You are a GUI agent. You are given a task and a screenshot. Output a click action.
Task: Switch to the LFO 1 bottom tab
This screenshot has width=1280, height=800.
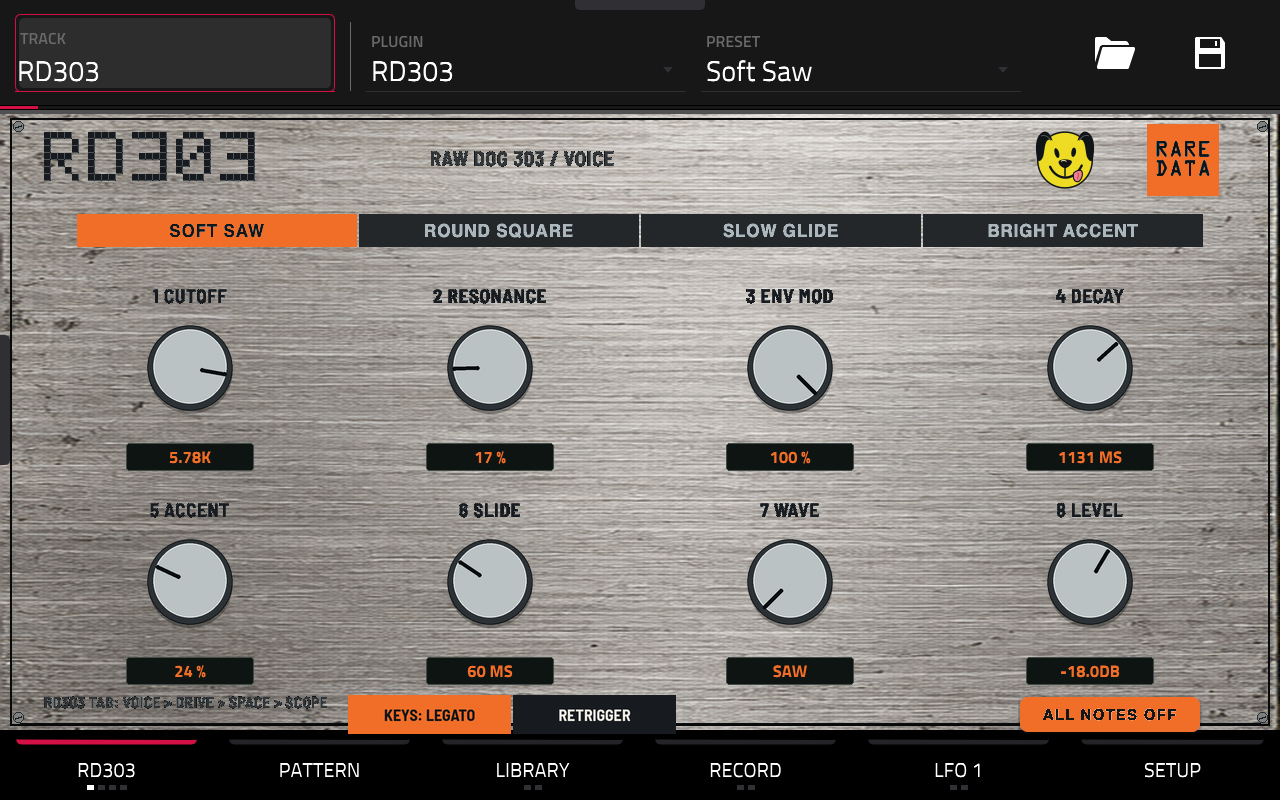958,768
